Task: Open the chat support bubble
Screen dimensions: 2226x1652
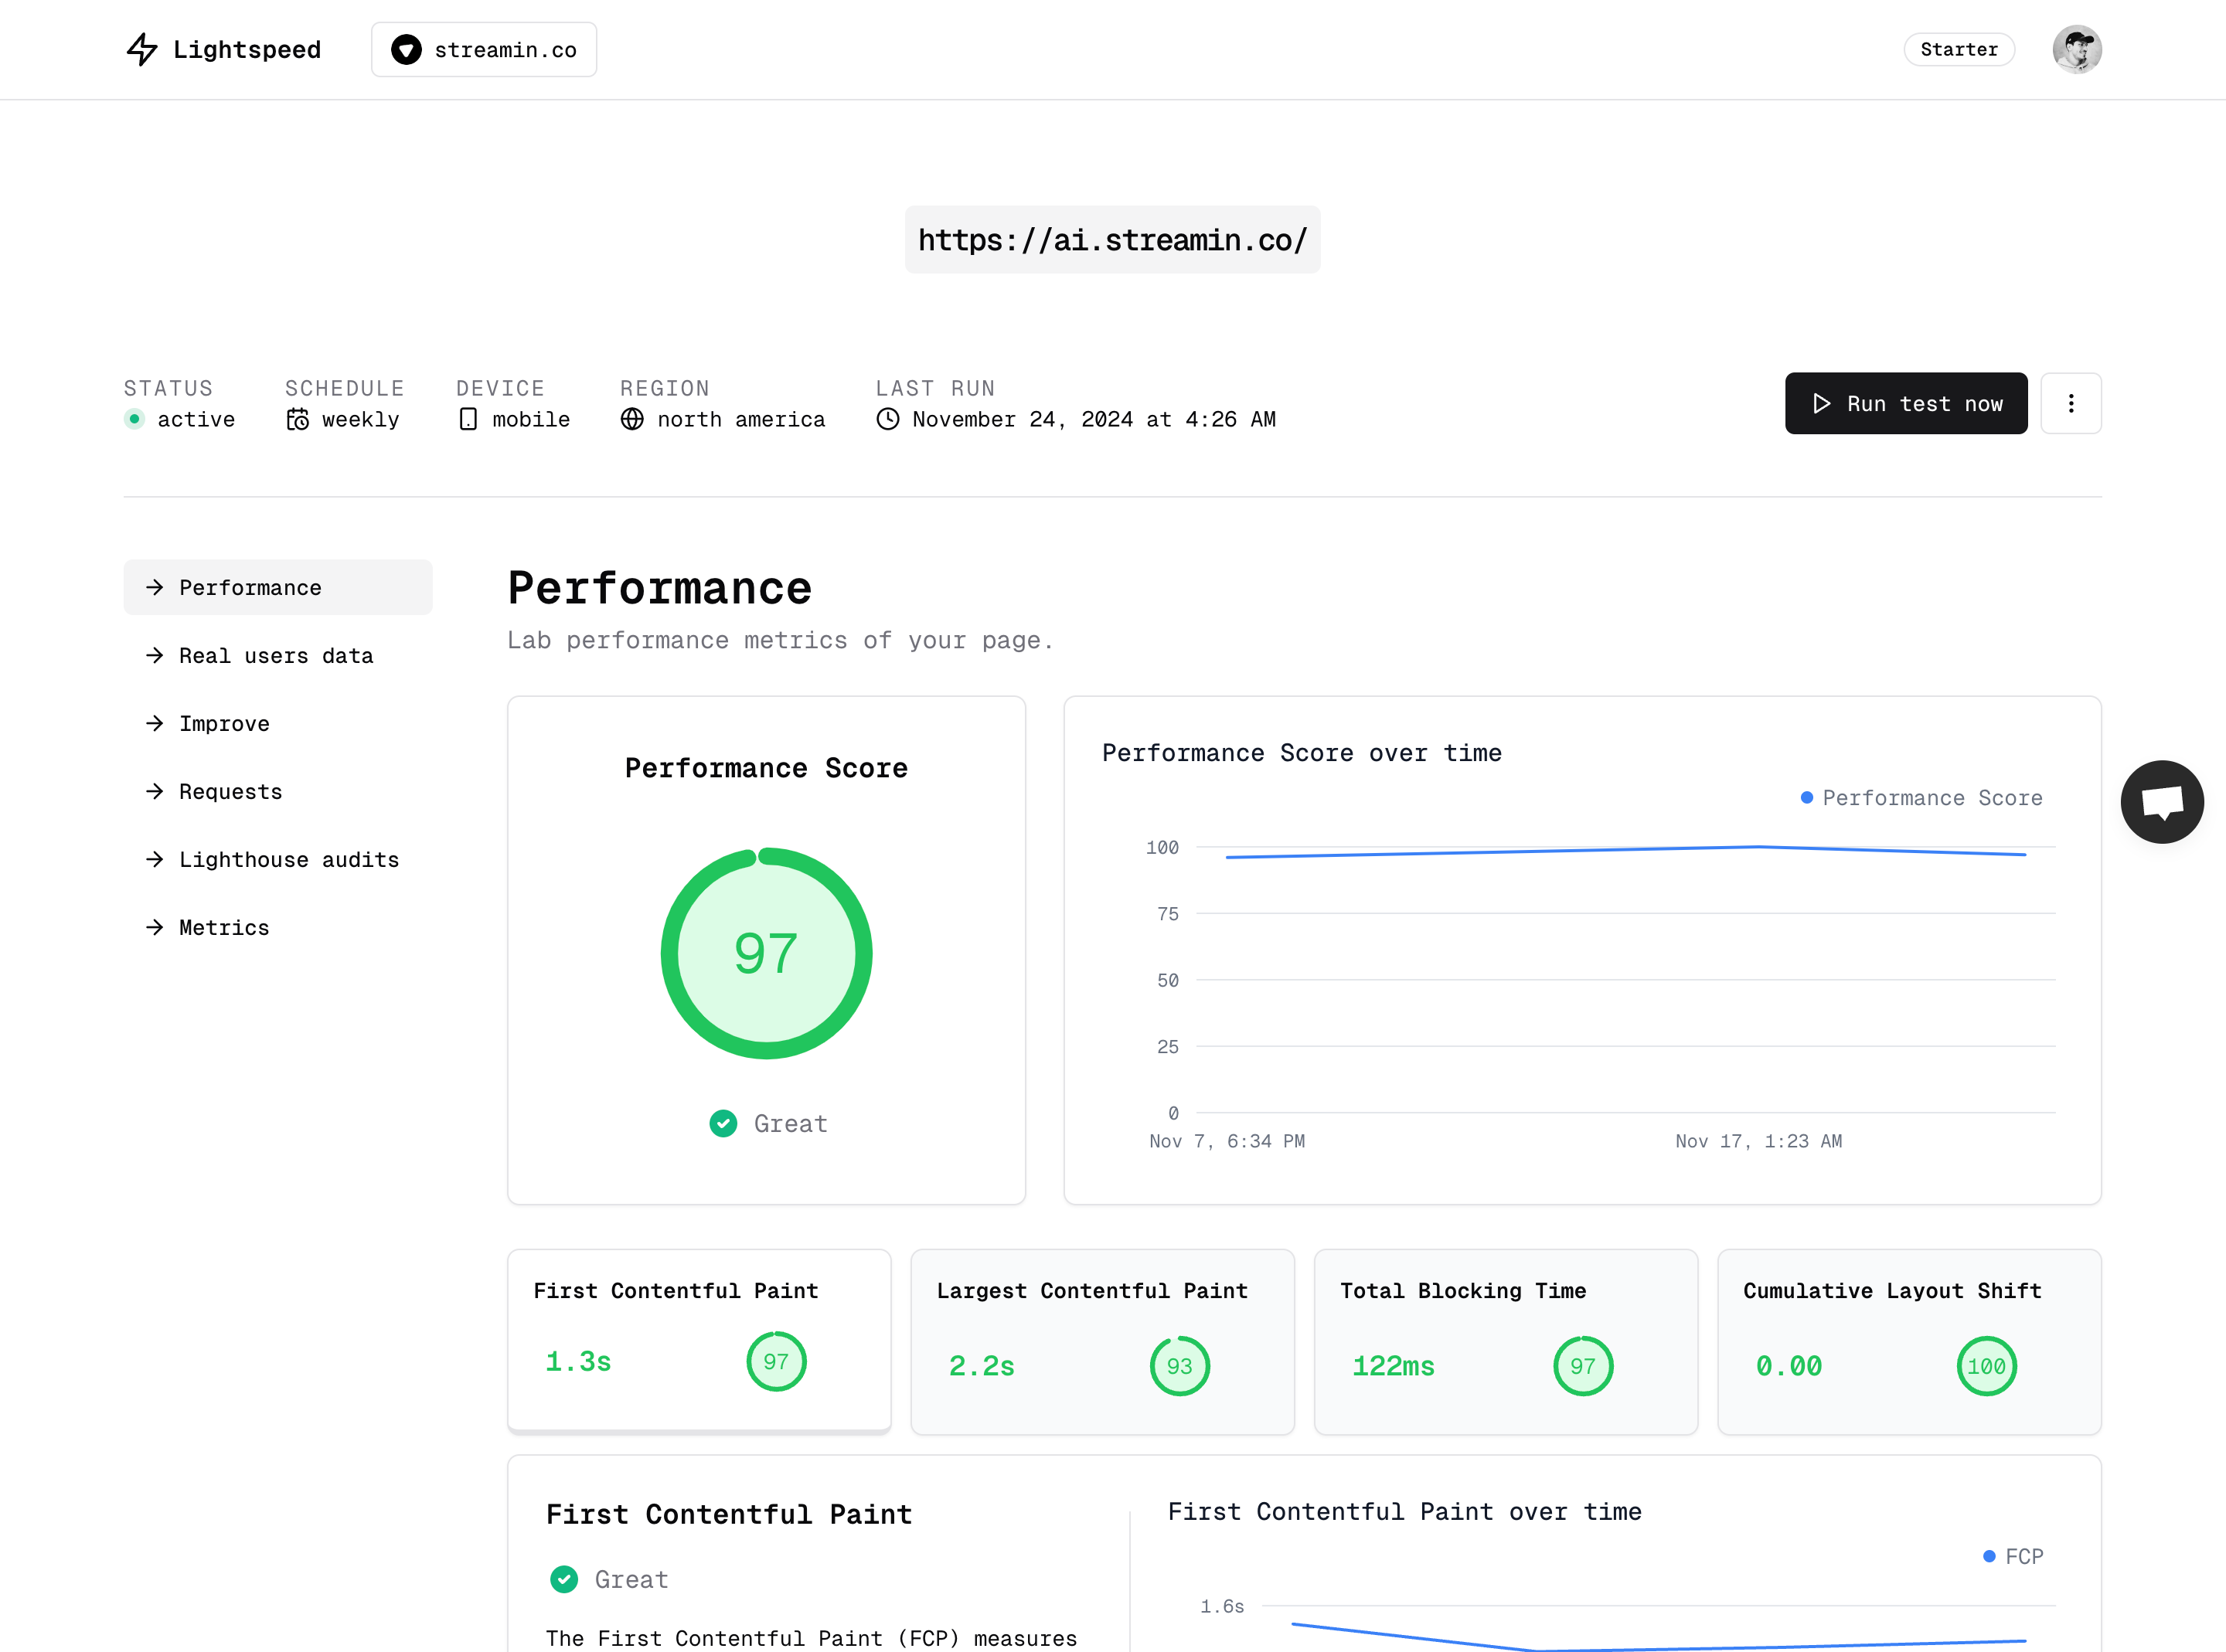Action: [2161, 802]
